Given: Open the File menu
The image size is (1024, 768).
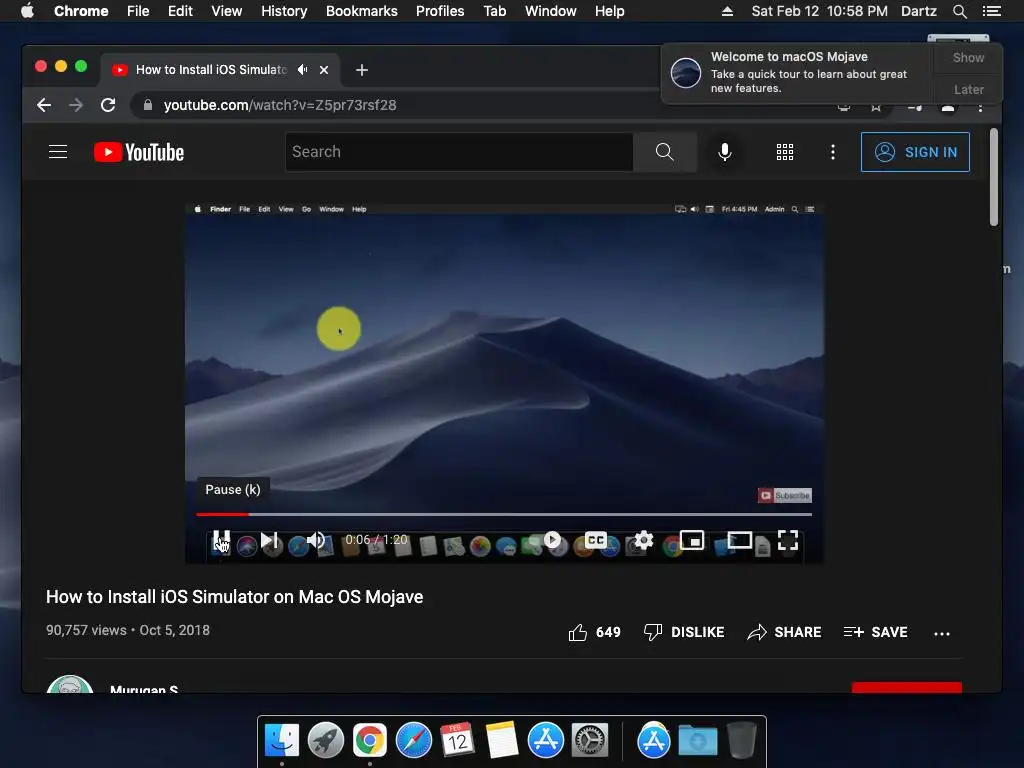Looking at the screenshot, I should click(x=138, y=11).
